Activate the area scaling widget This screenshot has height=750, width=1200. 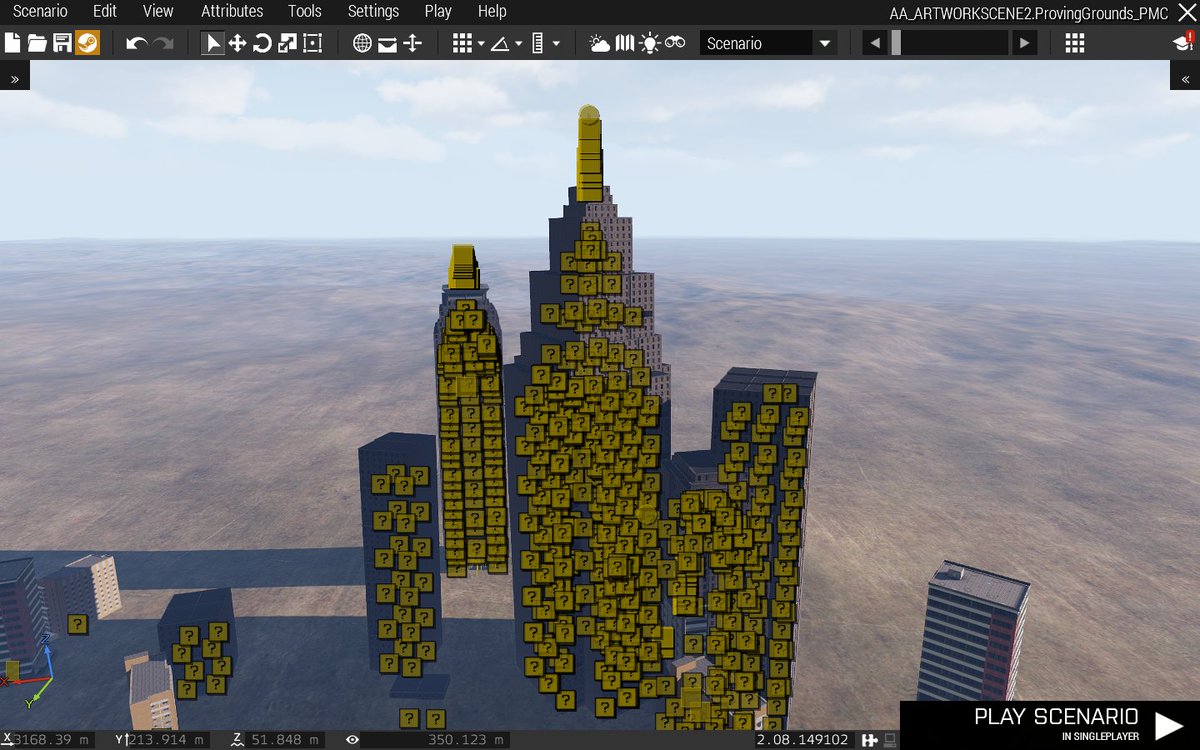point(313,43)
